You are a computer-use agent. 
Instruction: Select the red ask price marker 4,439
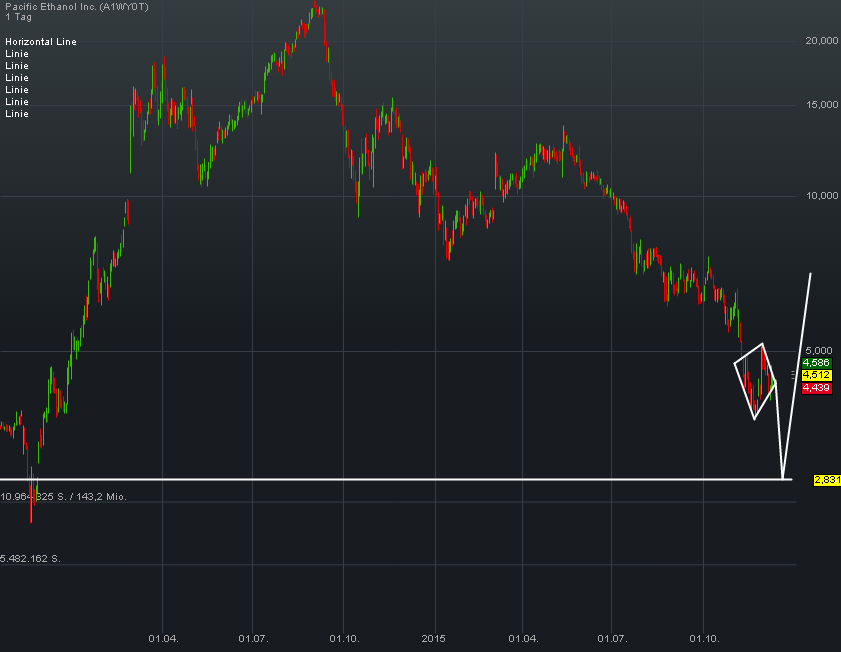818,388
